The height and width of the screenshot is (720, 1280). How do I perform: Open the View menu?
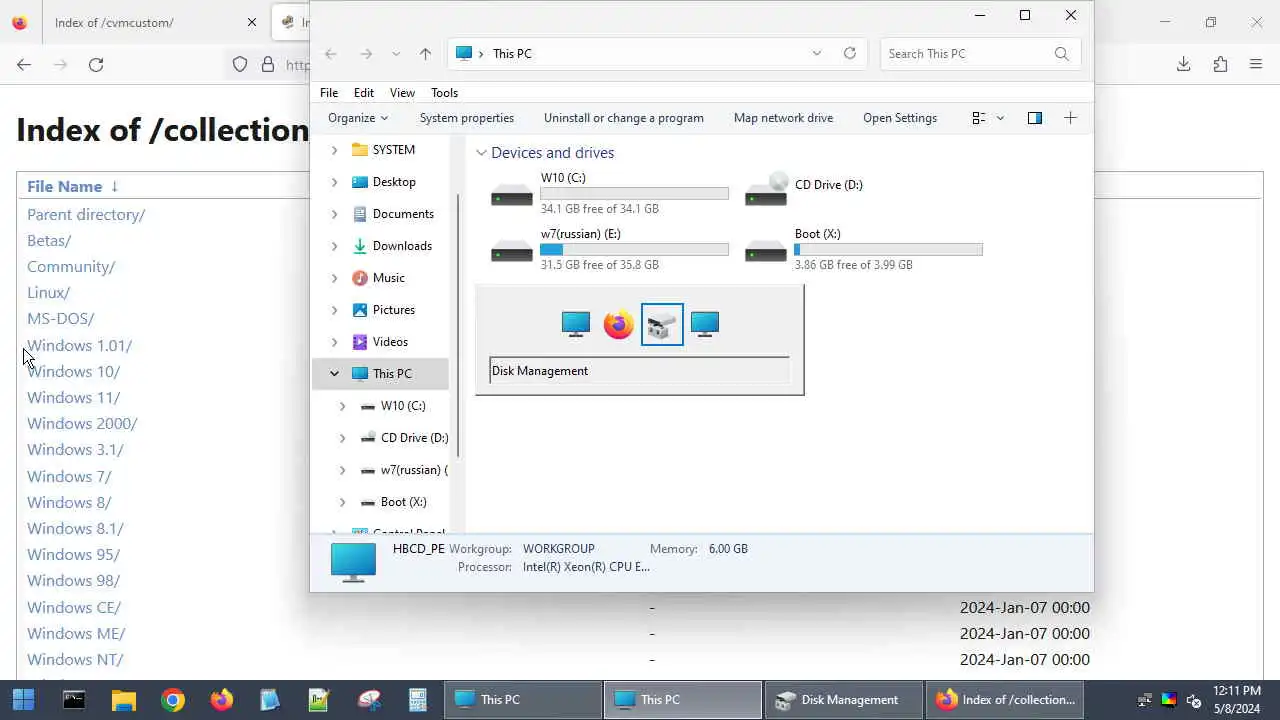click(402, 93)
